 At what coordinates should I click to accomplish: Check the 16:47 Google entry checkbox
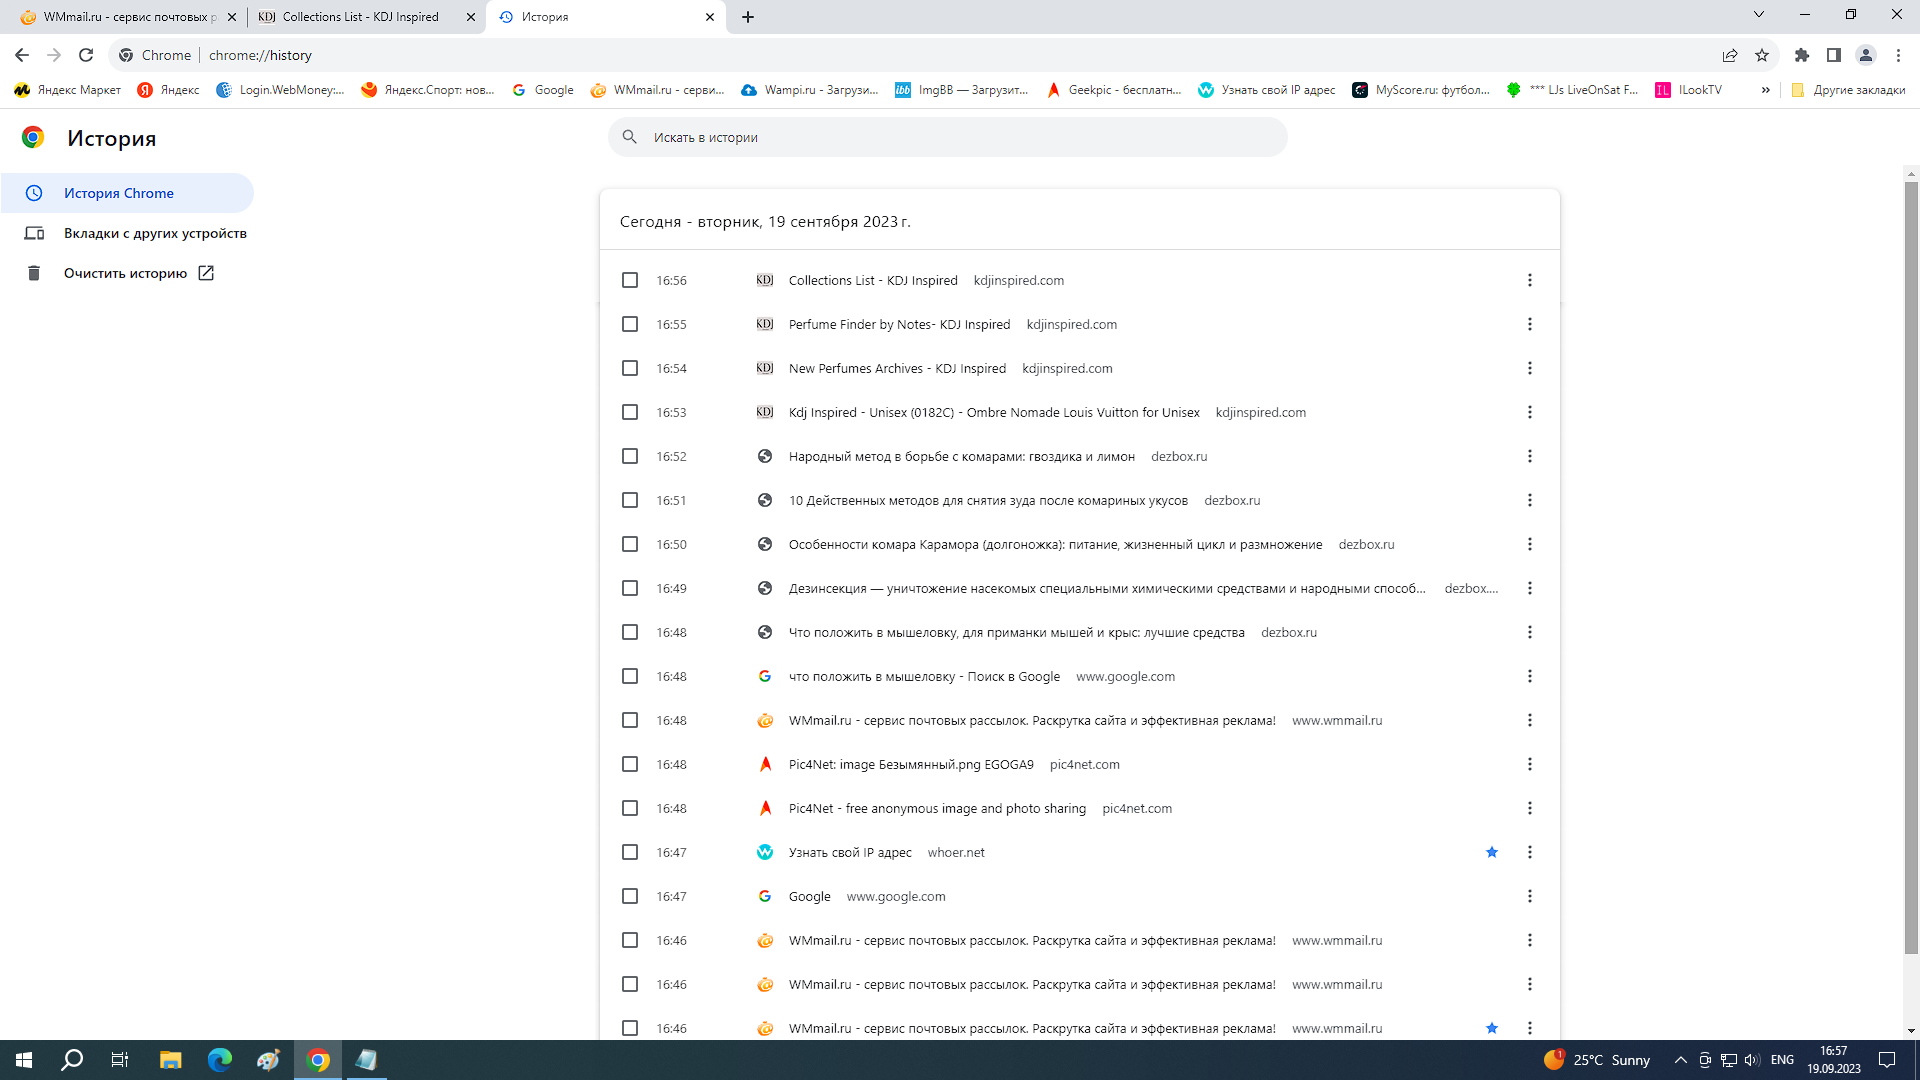pyautogui.click(x=630, y=896)
